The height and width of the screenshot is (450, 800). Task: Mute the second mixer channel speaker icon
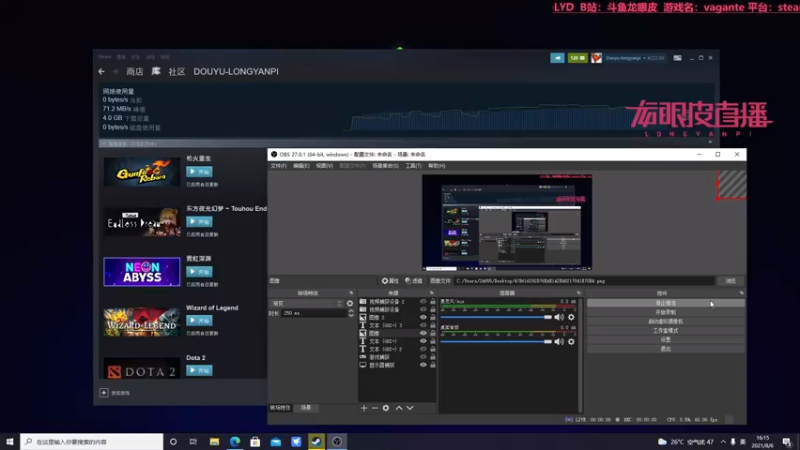559,341
